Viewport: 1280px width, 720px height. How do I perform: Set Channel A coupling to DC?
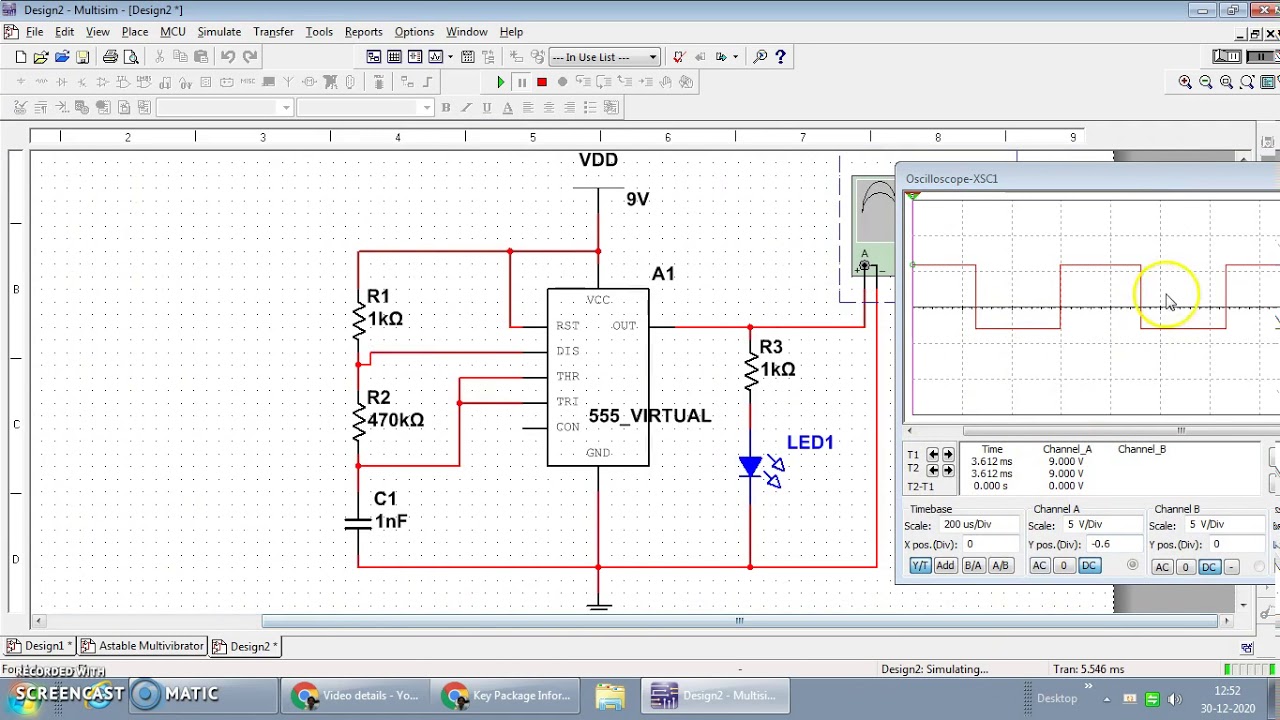pos(1089,566)
